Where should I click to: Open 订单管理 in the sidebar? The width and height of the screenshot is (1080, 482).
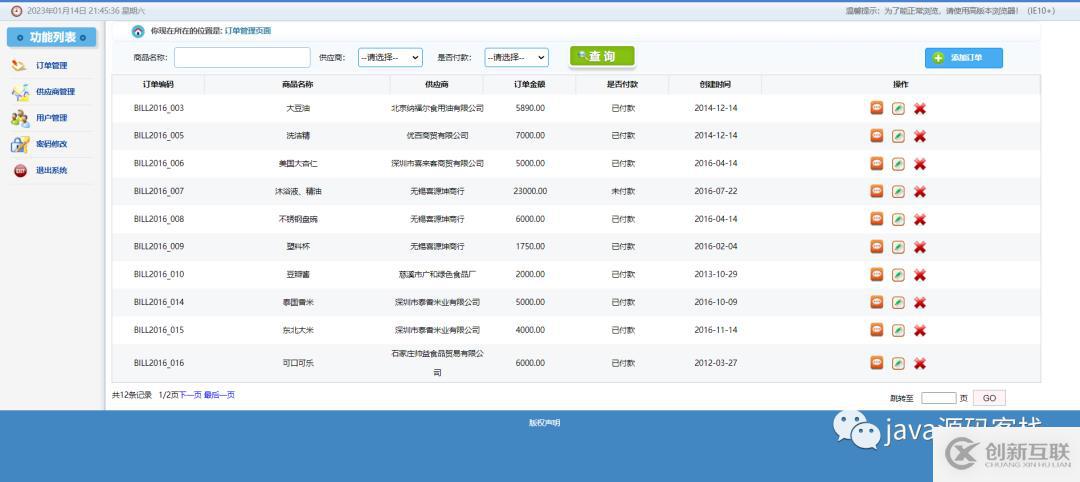point(51,66)
